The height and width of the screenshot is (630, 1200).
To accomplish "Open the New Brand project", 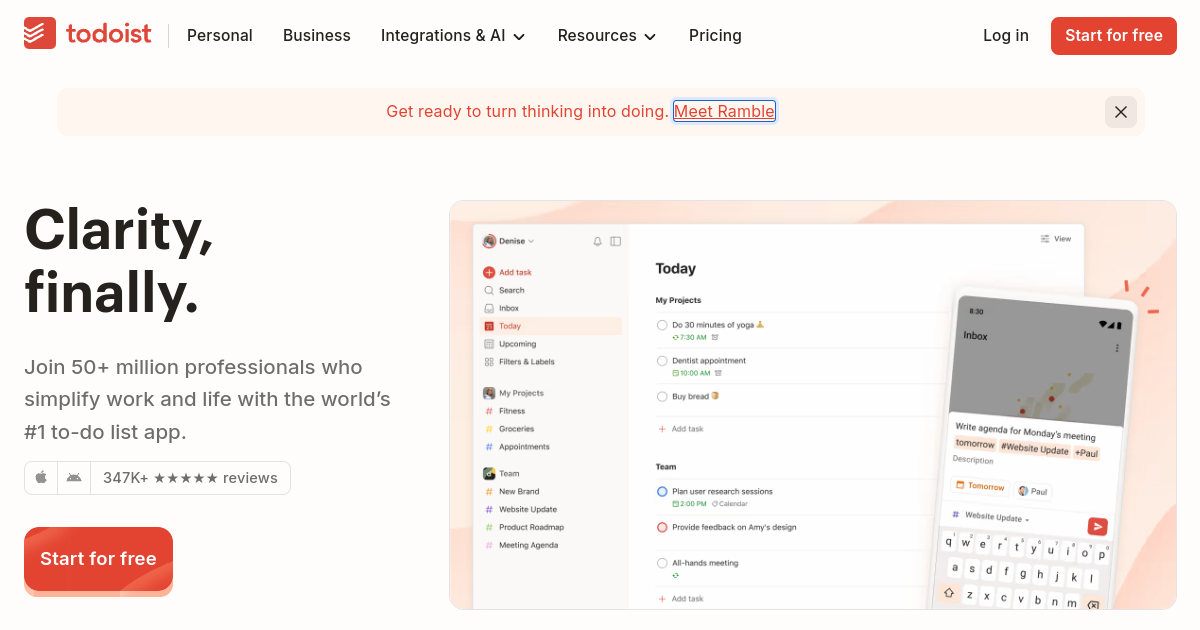I will point(512,491).
